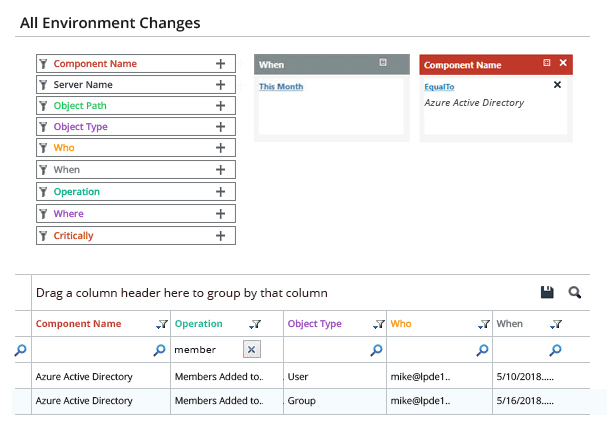Sort by Object Type column header
This screenshot has width=612, height=430.
[x=315, y=323]
